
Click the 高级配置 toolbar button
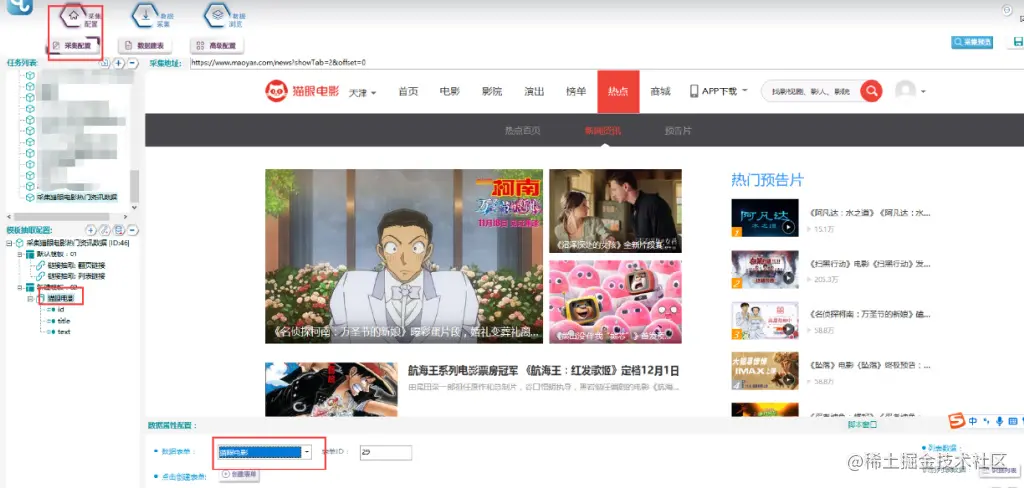tap(217, 46)
